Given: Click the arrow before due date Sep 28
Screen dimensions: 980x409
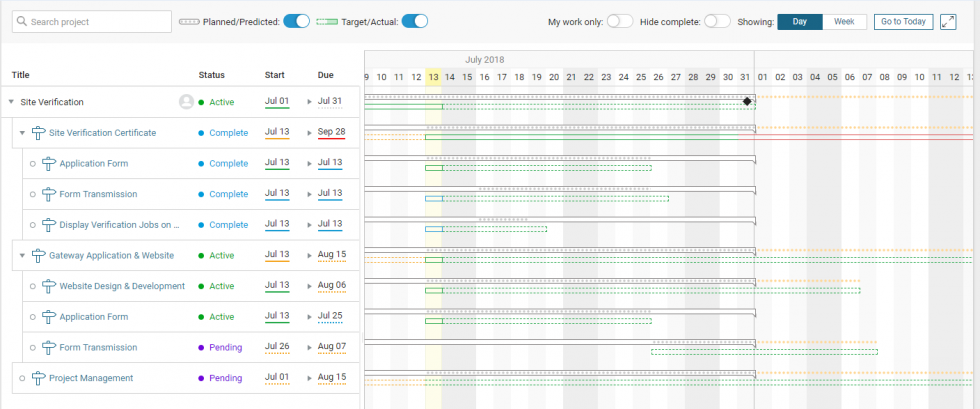Looking at the screenshot, I should click(x=309, y=132).
